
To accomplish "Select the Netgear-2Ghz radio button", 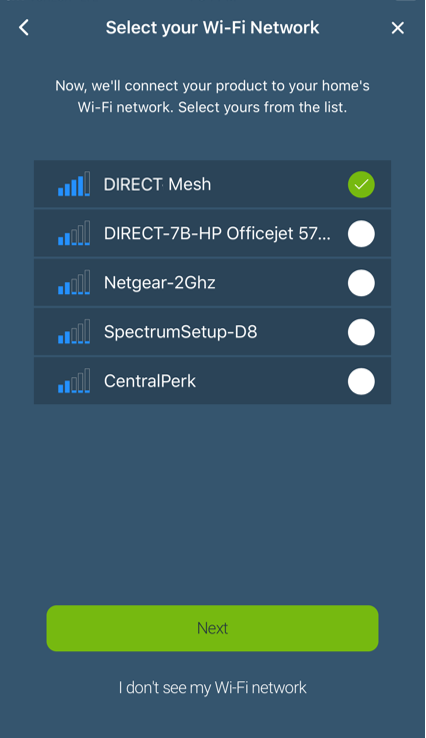I will [361, 283].
